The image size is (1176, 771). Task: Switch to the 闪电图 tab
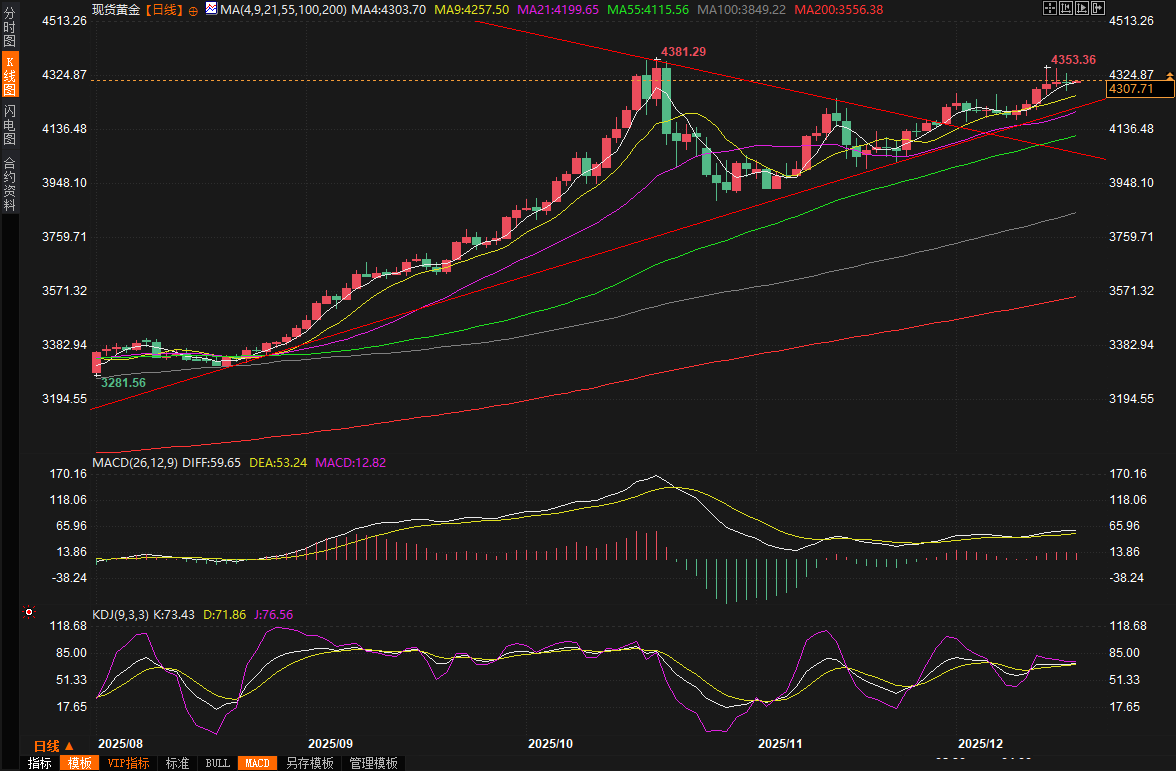tap(9, 124)
